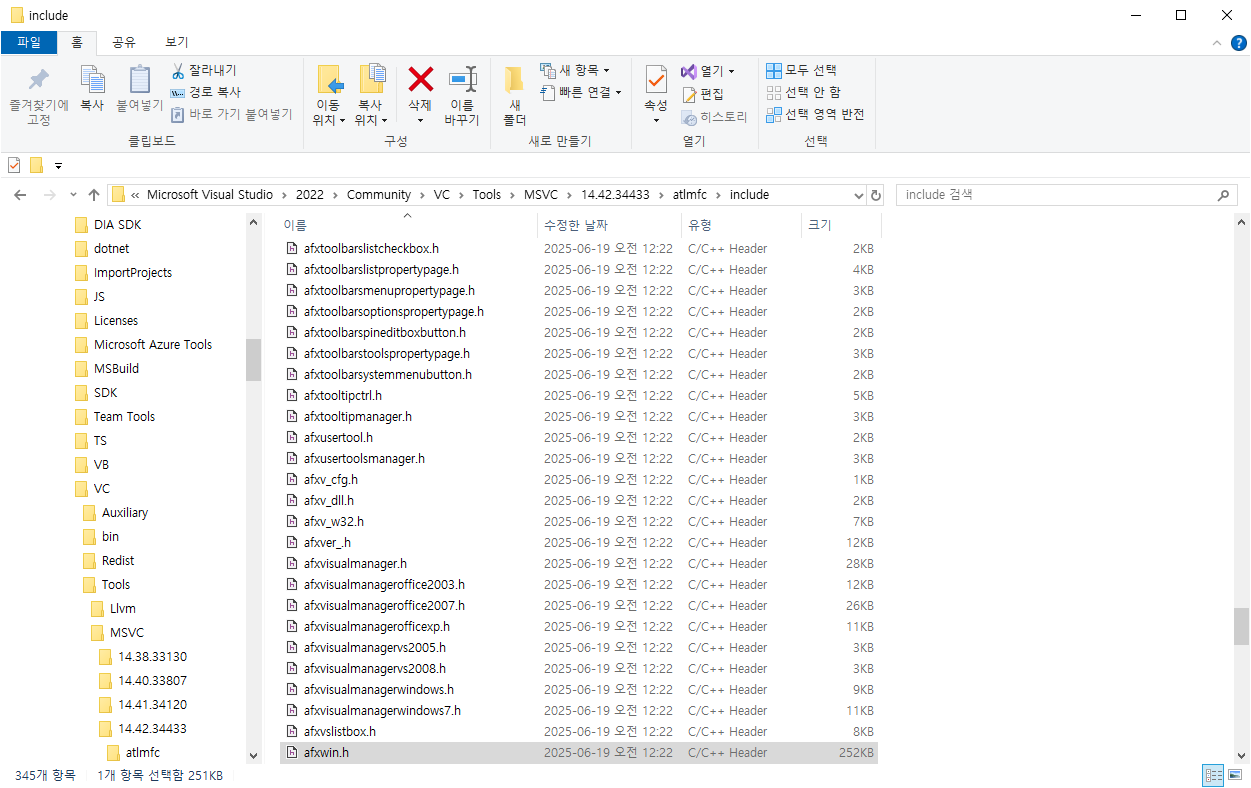This screenshot has width=1251, height=788.
Task: Select the Home ribbon tab
Action: 77,42
